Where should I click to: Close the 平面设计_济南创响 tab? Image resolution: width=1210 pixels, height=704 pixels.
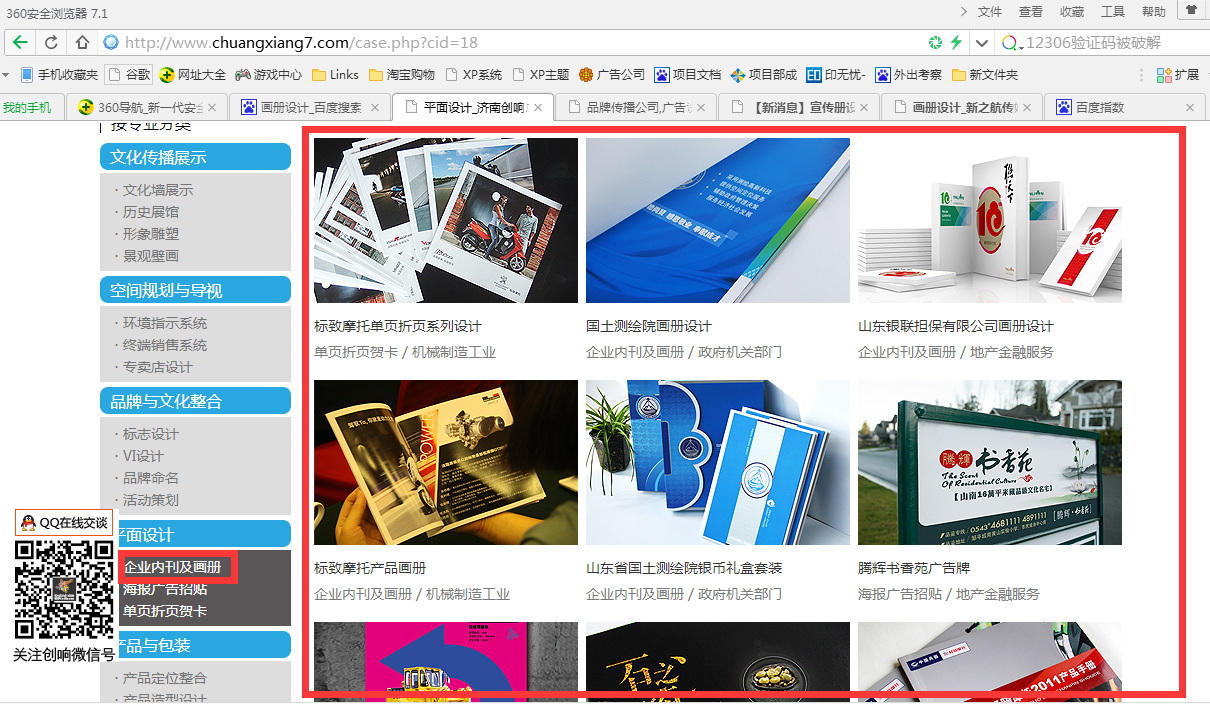pos(538,107)
